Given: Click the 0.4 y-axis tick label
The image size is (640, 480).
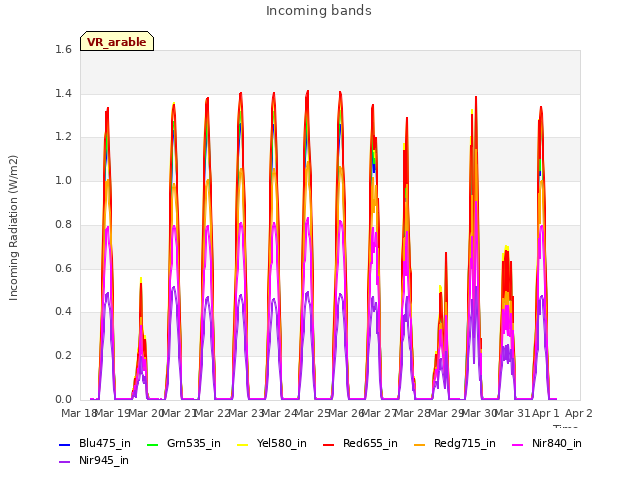Looking at the screenshot, I should click(63, 311).
